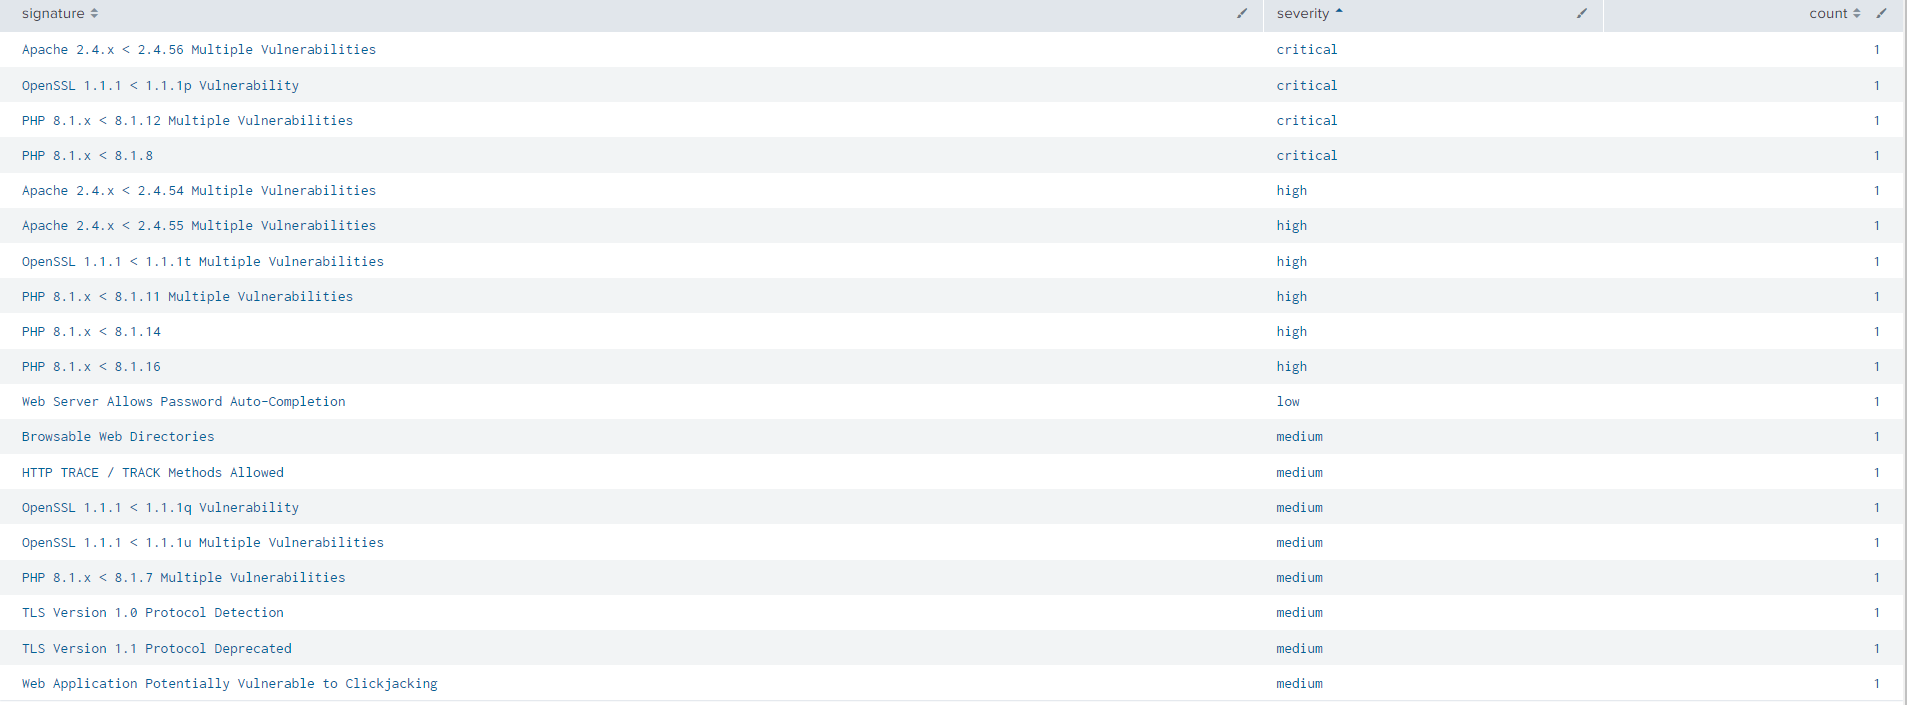The height and width of the screenshot is (705, 1907).
Task: Open OpenSSL 1.1.1 < 1.1.1t Multiple Vulnerabilities
Action: tap(203, 261)
